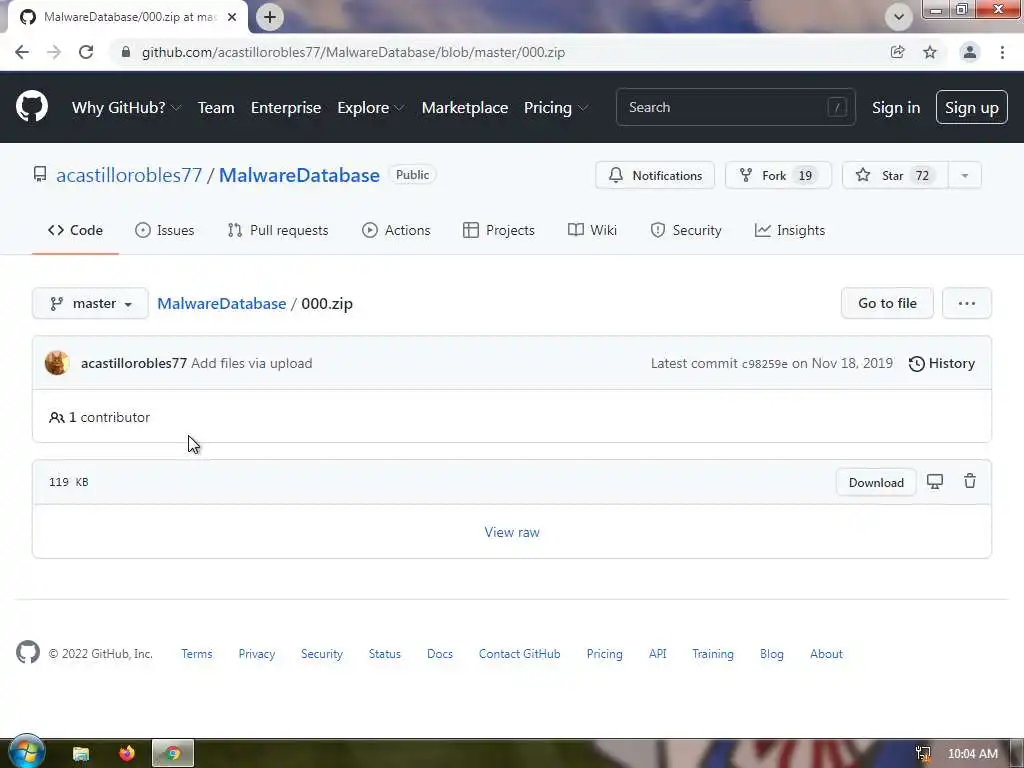Open acastillorobles77 owner link in title

pos(129,175)
